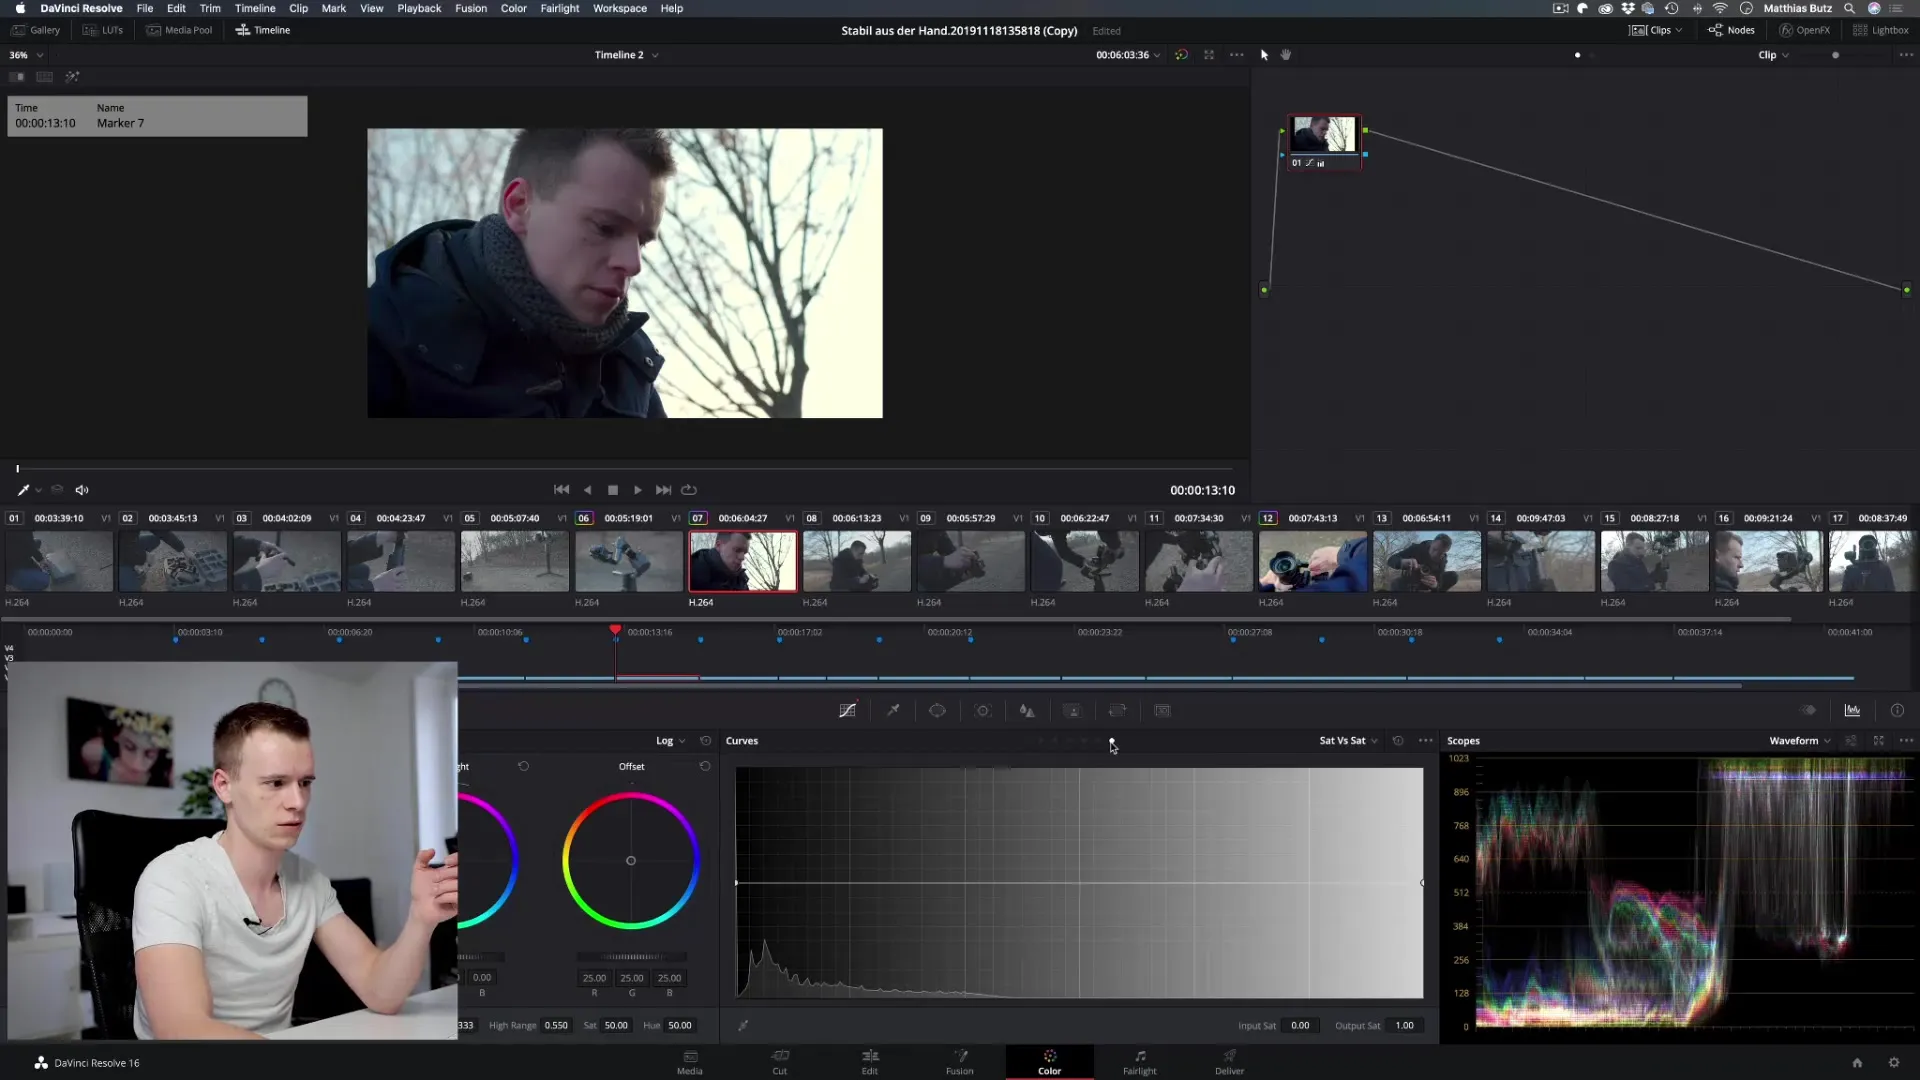The height and width of the screenshot is (1080, 1920).
Task: Select the hand pan tool in viewer
Action: (x=1286, y=55)
